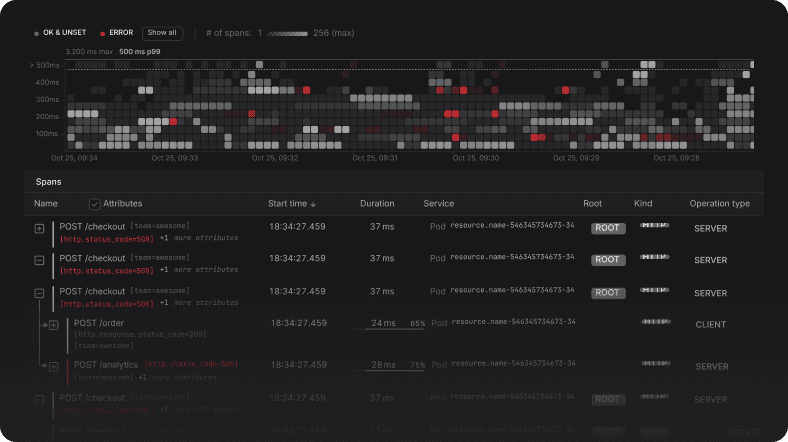Click the number of spans gradient scale
Viewport: 788px width, 442px height.
click(x=287, y=34)
